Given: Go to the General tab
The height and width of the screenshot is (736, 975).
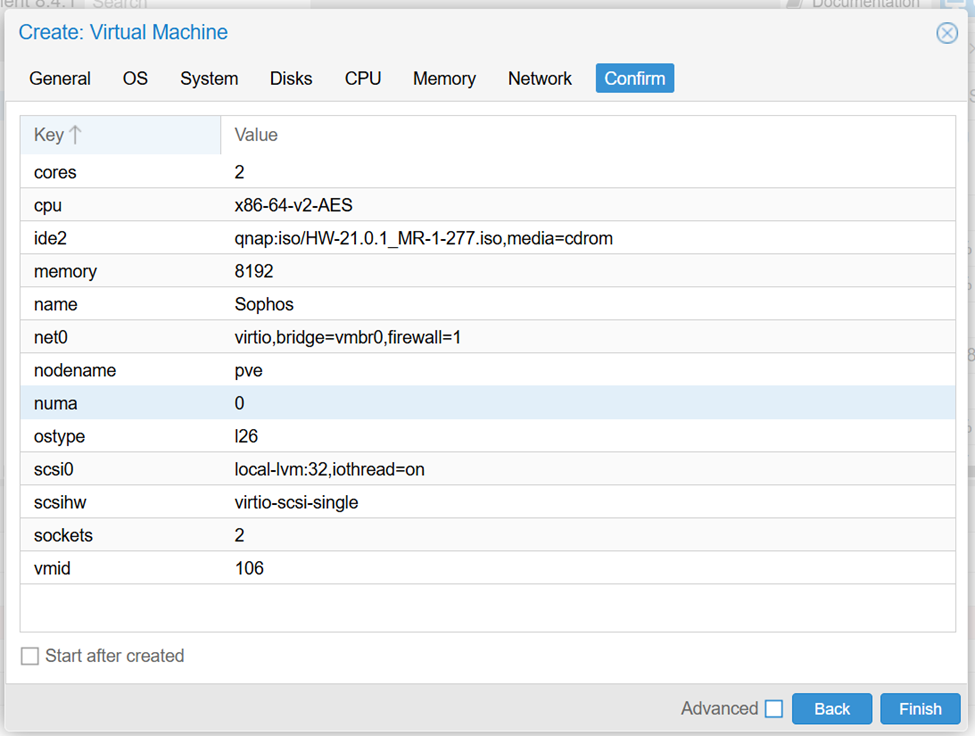Looking at the screenshot, I should (60, 78).
